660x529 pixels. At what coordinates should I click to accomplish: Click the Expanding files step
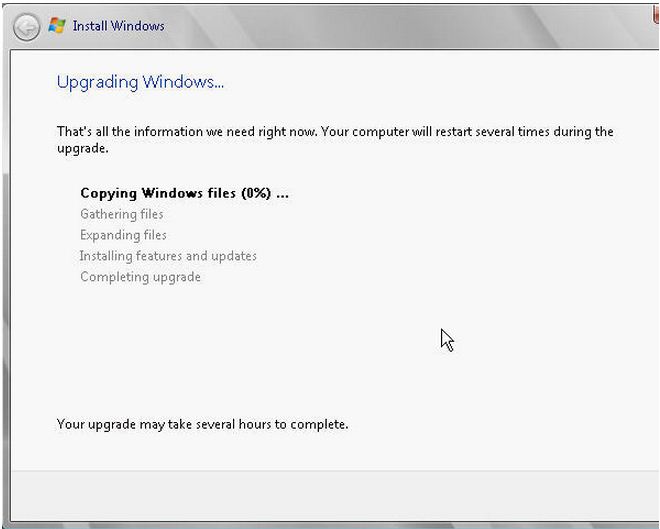pos(123,235)
